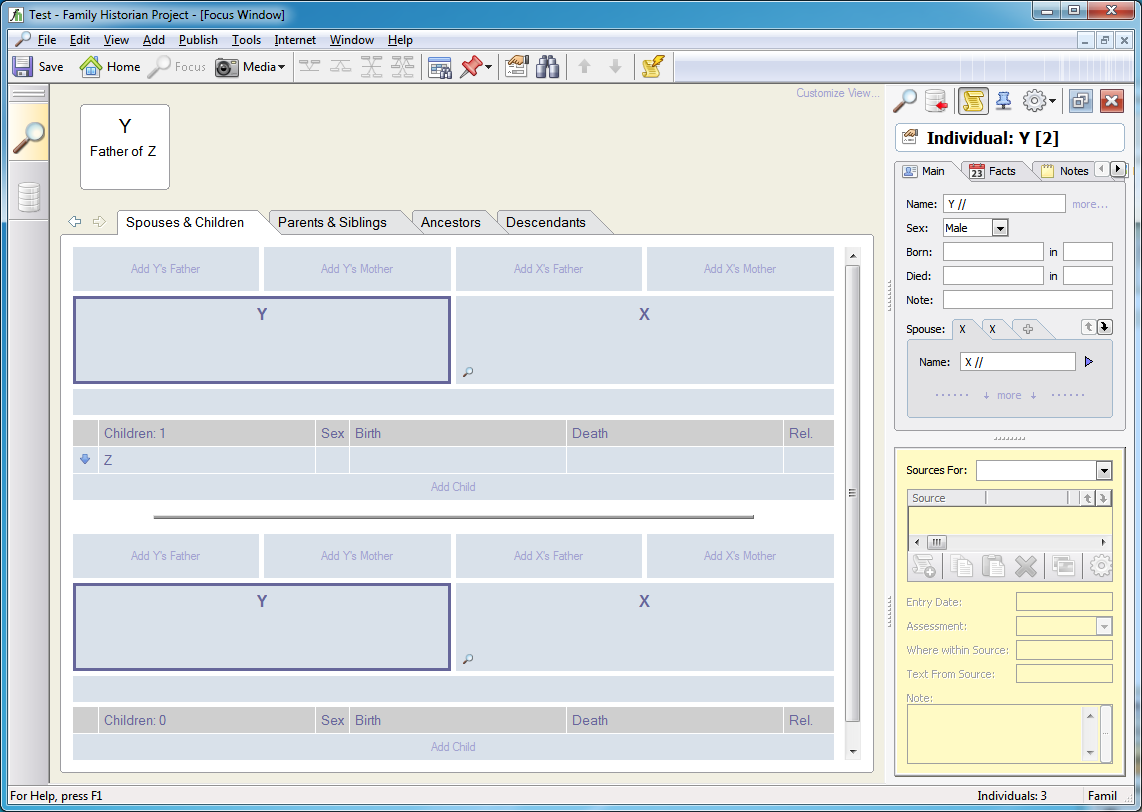This screenshot has width=1142, height=812.
Task: Switch to the Ancestors tab
Action: [450, 222]
